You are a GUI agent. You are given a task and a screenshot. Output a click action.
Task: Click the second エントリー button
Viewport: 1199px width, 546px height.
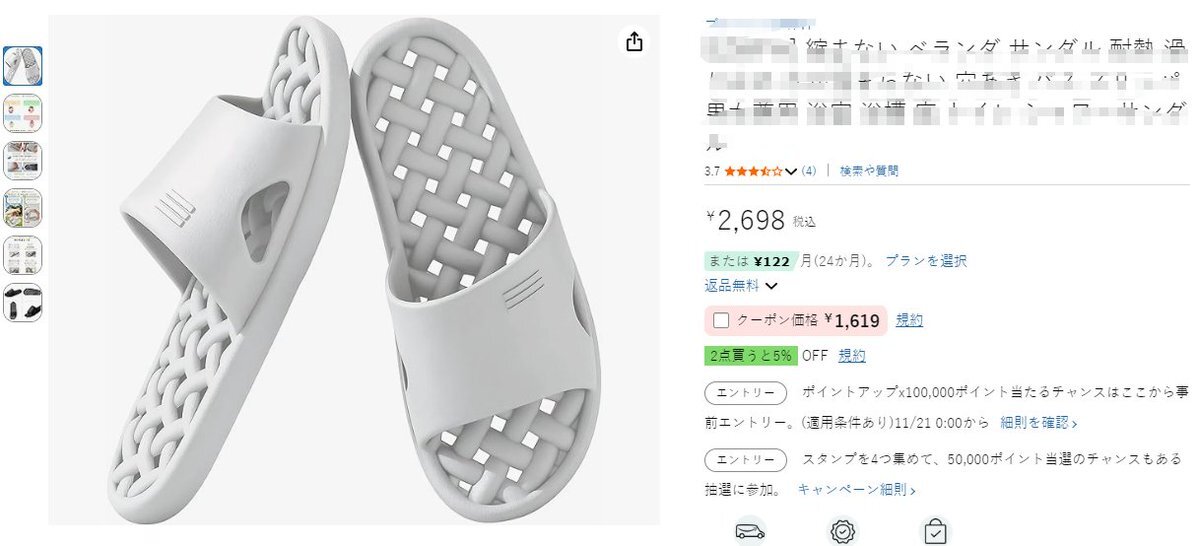(x=745, y=460)
